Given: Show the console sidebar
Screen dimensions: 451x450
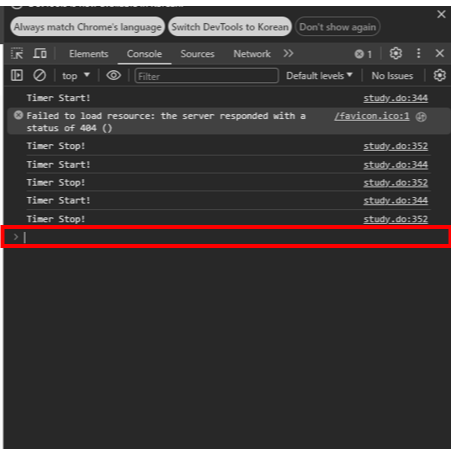Looking at the screenshot, I should 17,75.
